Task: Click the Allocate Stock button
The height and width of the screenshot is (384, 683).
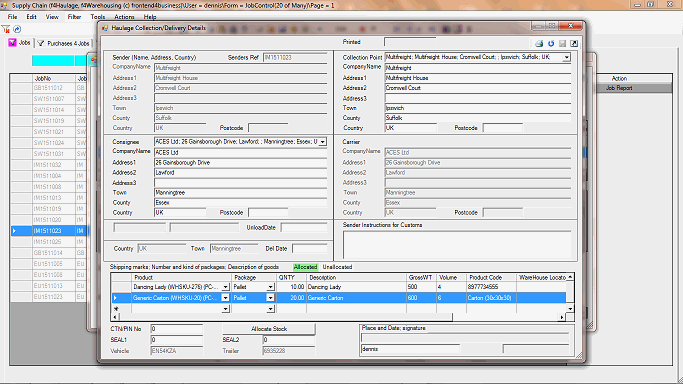Action: [269, 329]
